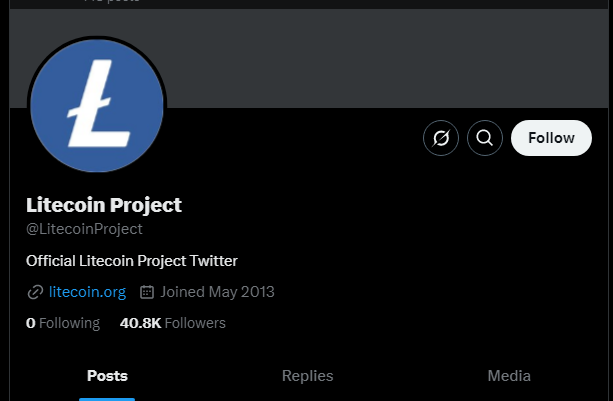Click the posts count text at top
This screenshot has height=401, width=613.
112,1
